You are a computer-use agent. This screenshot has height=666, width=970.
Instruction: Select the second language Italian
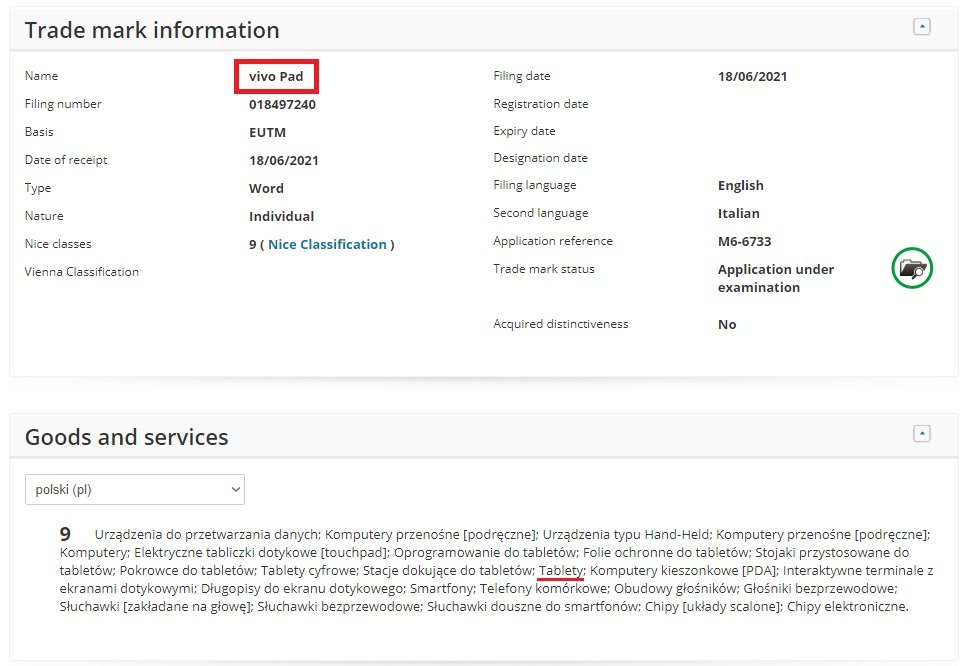[x=739, y=213]
